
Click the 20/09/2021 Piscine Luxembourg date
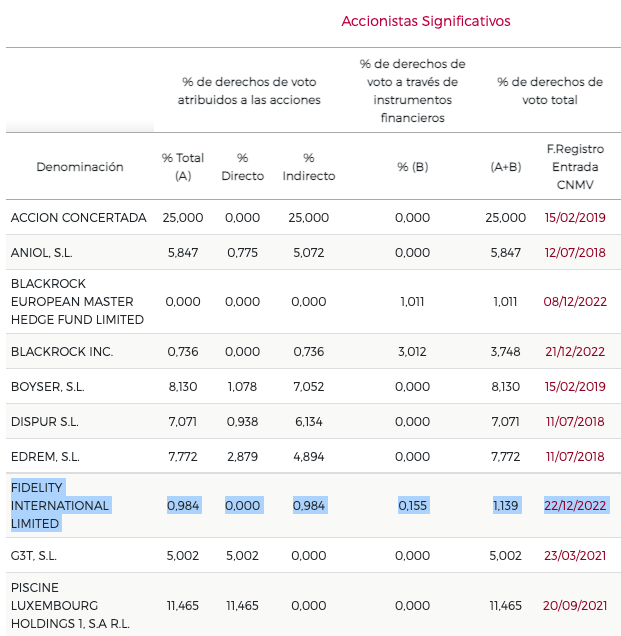click(575, 606)
